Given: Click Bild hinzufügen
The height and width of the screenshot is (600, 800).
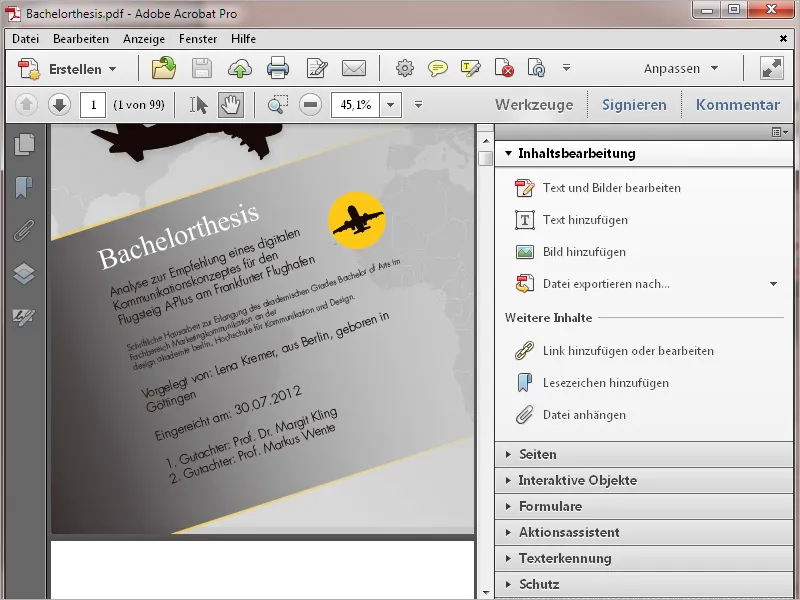Looking at the screenshot, I should pos(570,252).
